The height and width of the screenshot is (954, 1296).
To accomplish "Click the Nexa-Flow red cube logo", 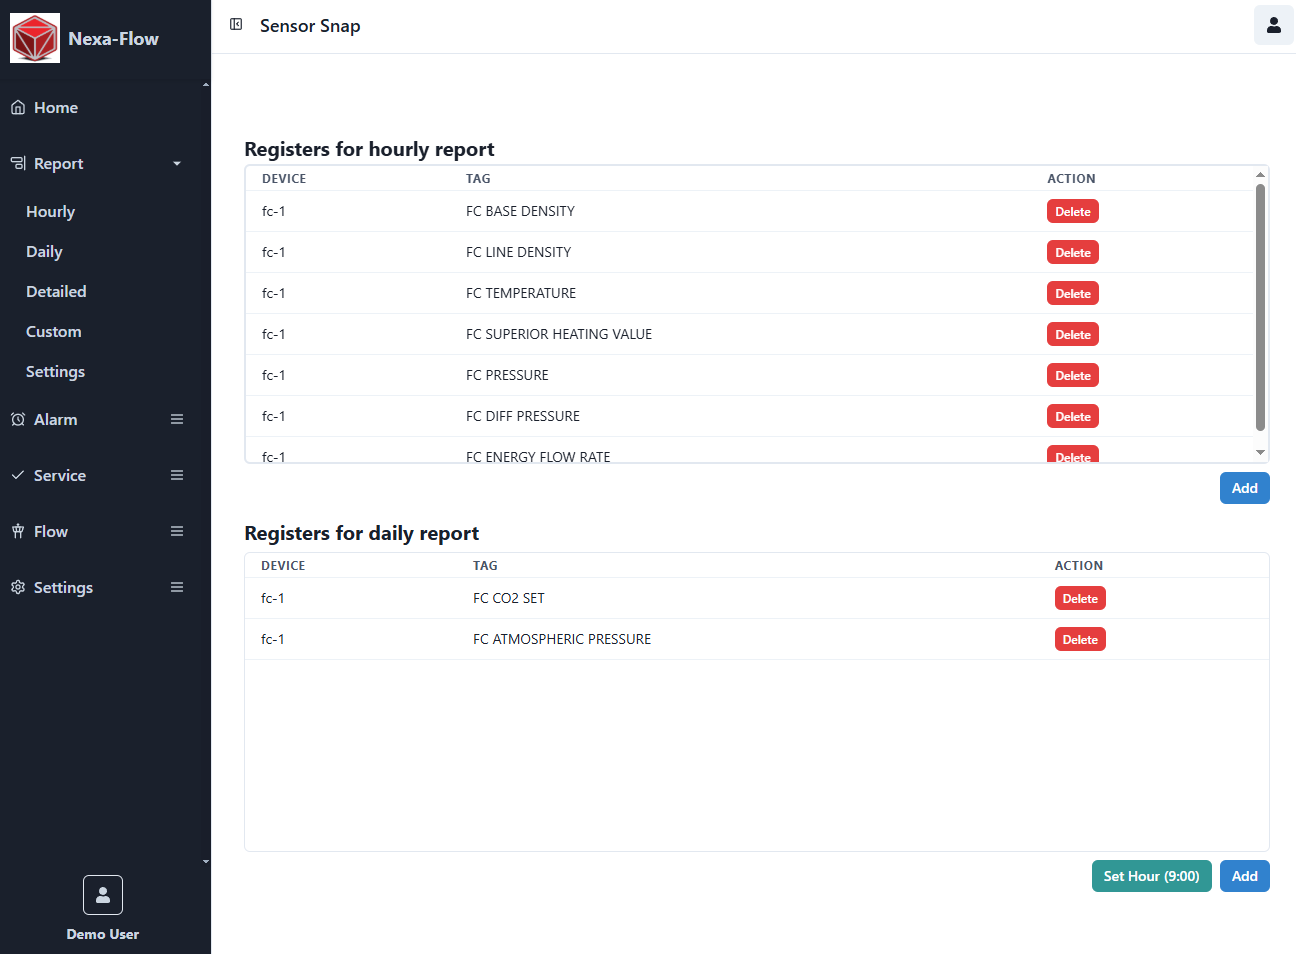I will [x=35, y=39].
